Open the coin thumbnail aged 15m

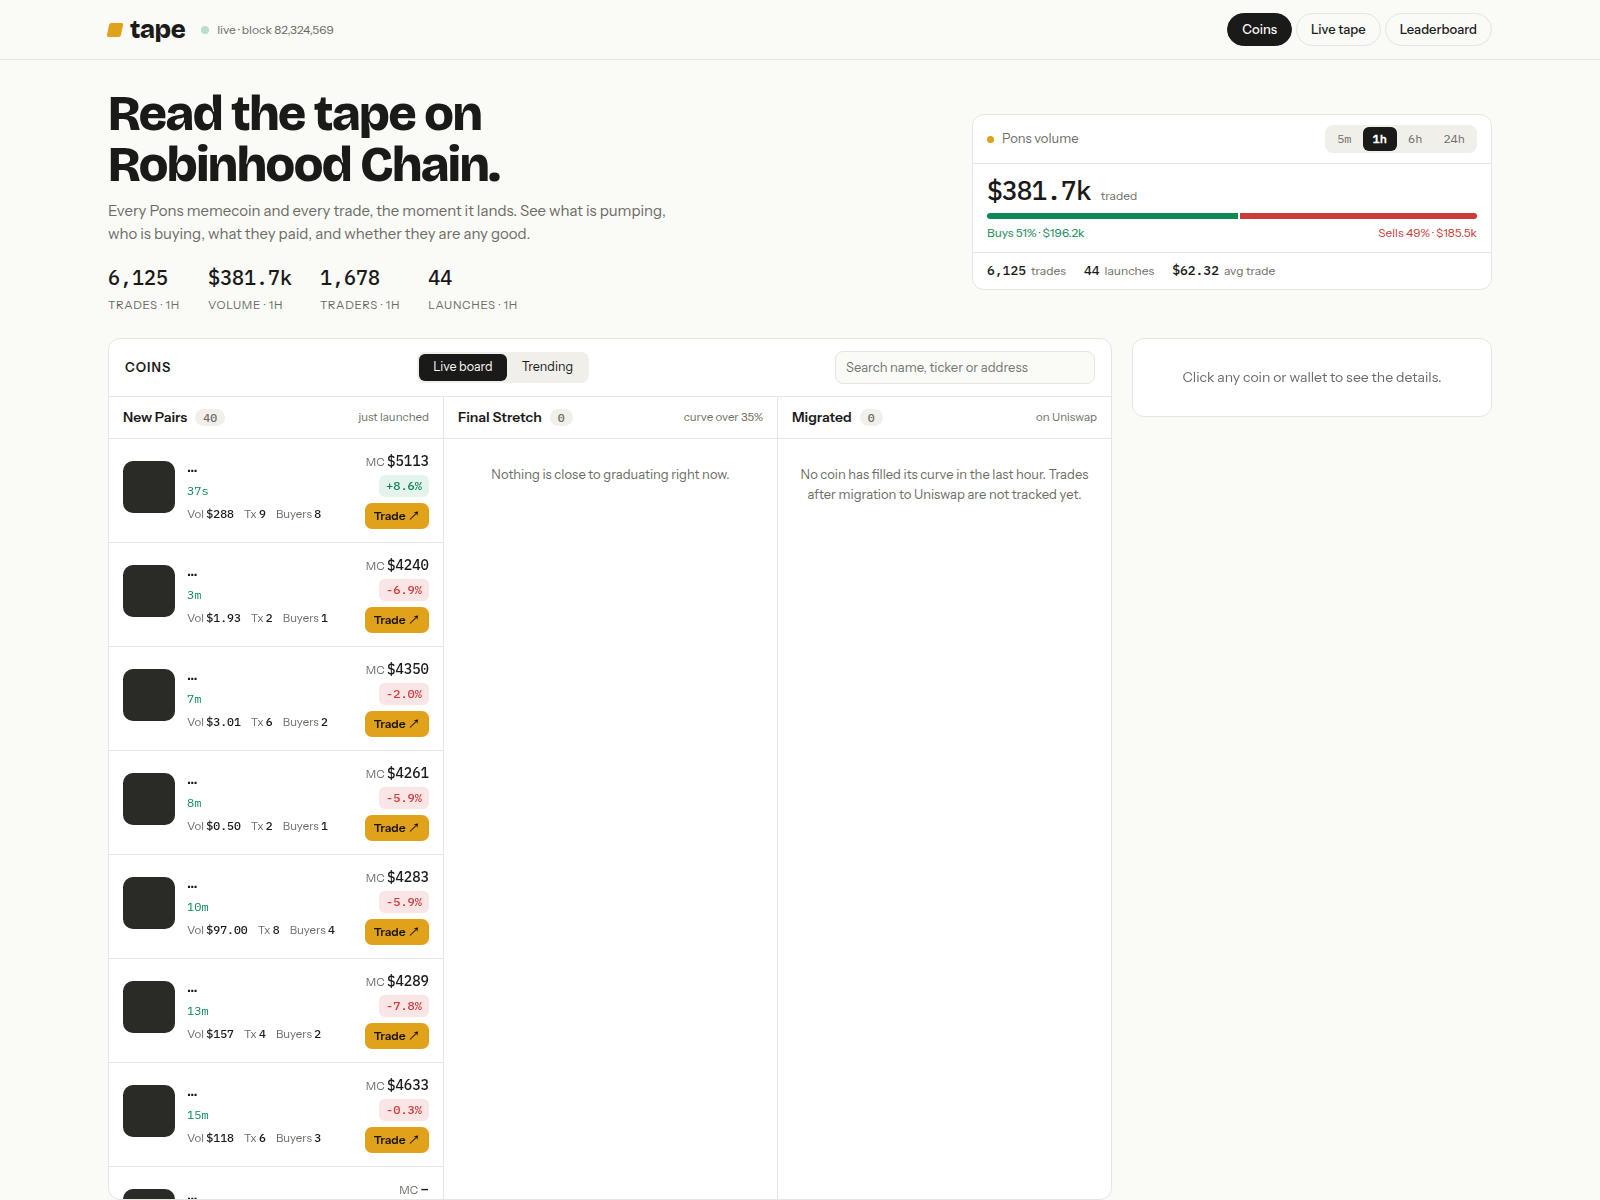149,1111
